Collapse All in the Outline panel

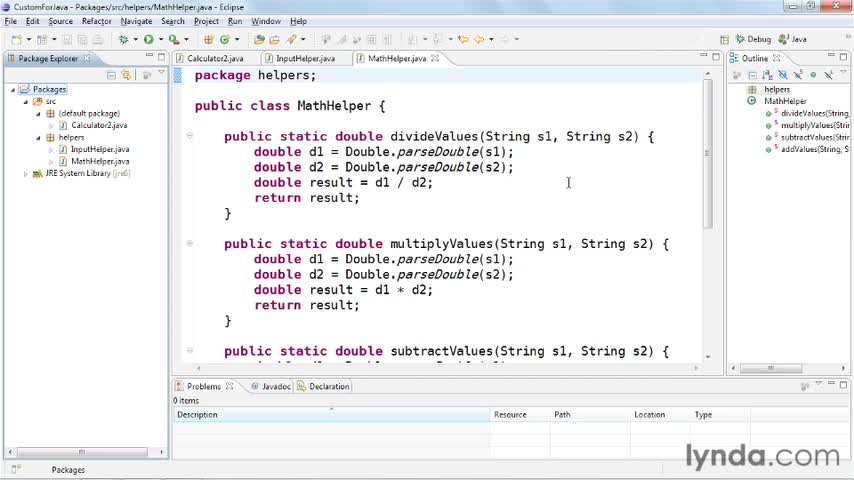point(752,75)
